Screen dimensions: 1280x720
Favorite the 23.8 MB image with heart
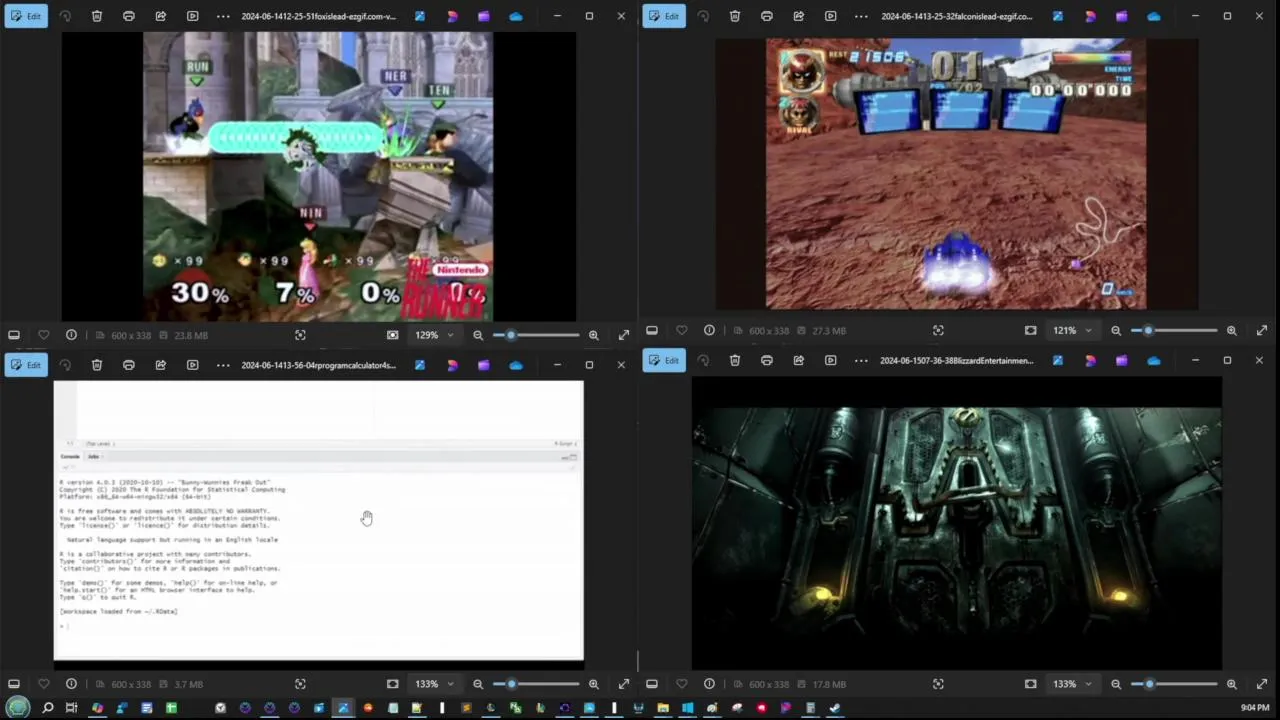(x=43, y=335)
